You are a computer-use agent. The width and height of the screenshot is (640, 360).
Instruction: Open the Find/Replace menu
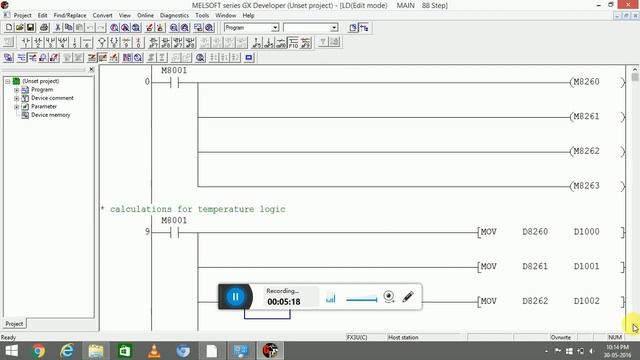pyautogui.click(x=70, y=16)
